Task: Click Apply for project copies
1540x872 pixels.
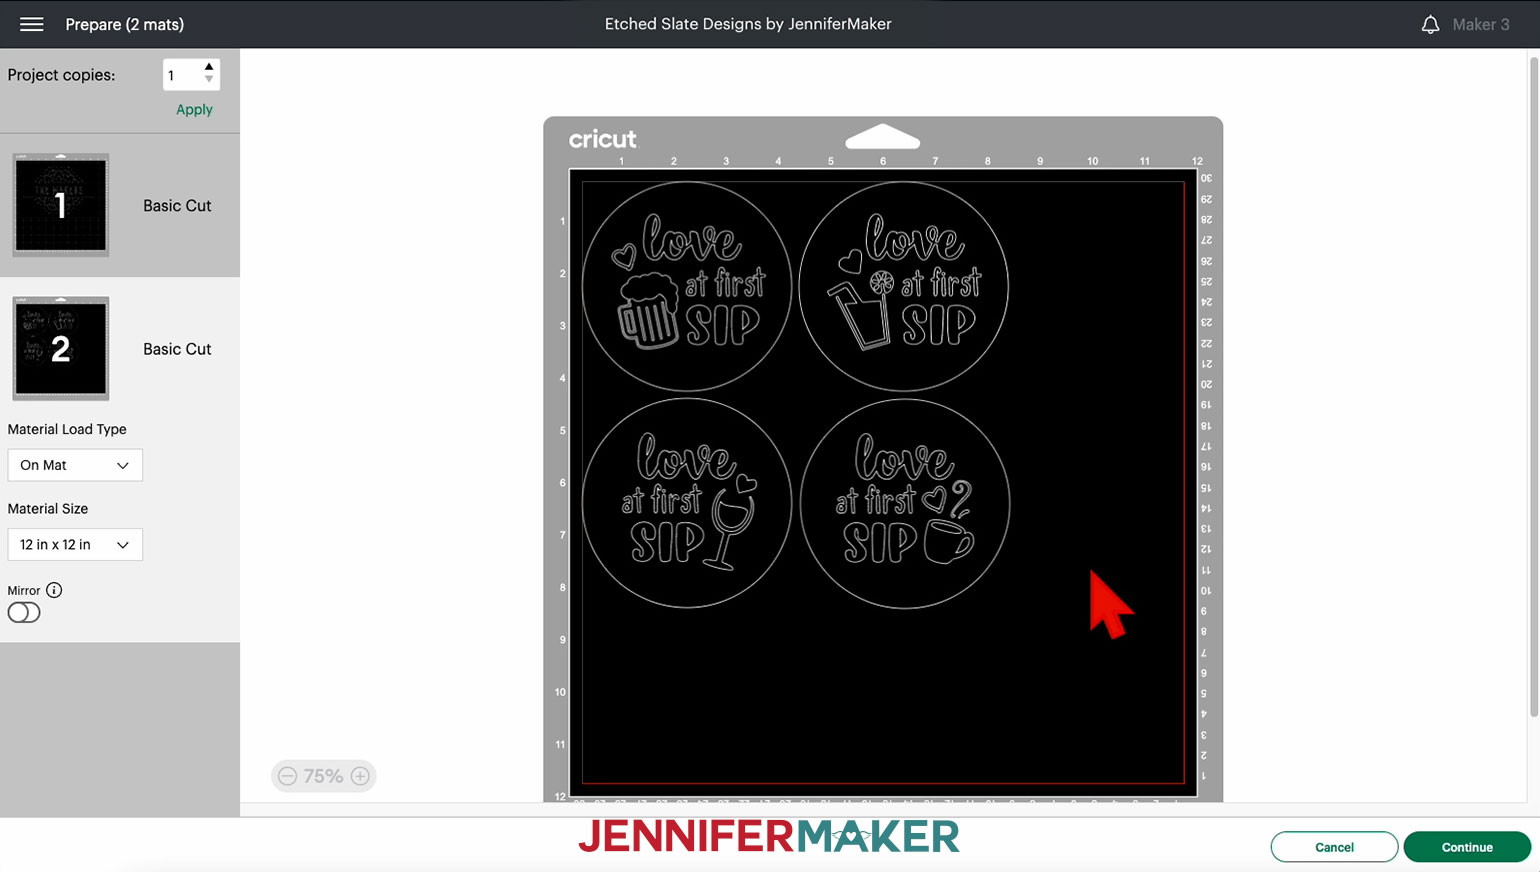Action: (194, 109)
